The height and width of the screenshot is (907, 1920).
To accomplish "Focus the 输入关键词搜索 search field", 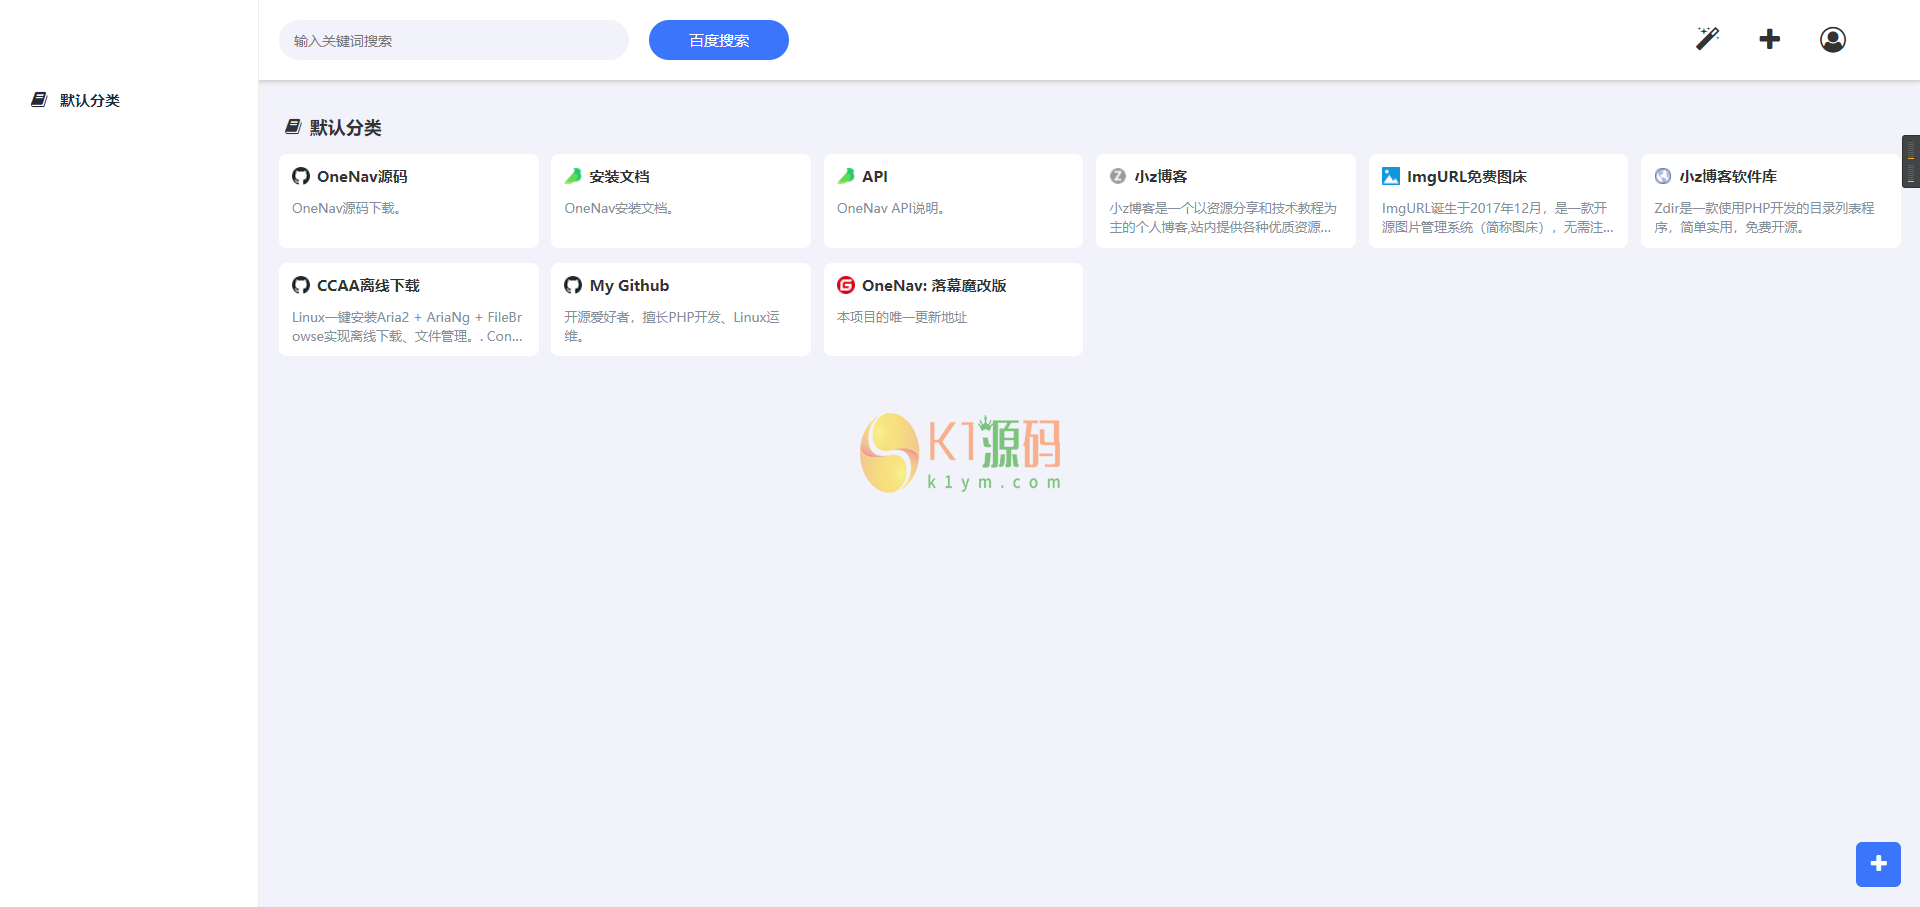I will pyautogui.click(x=454, y=40).
